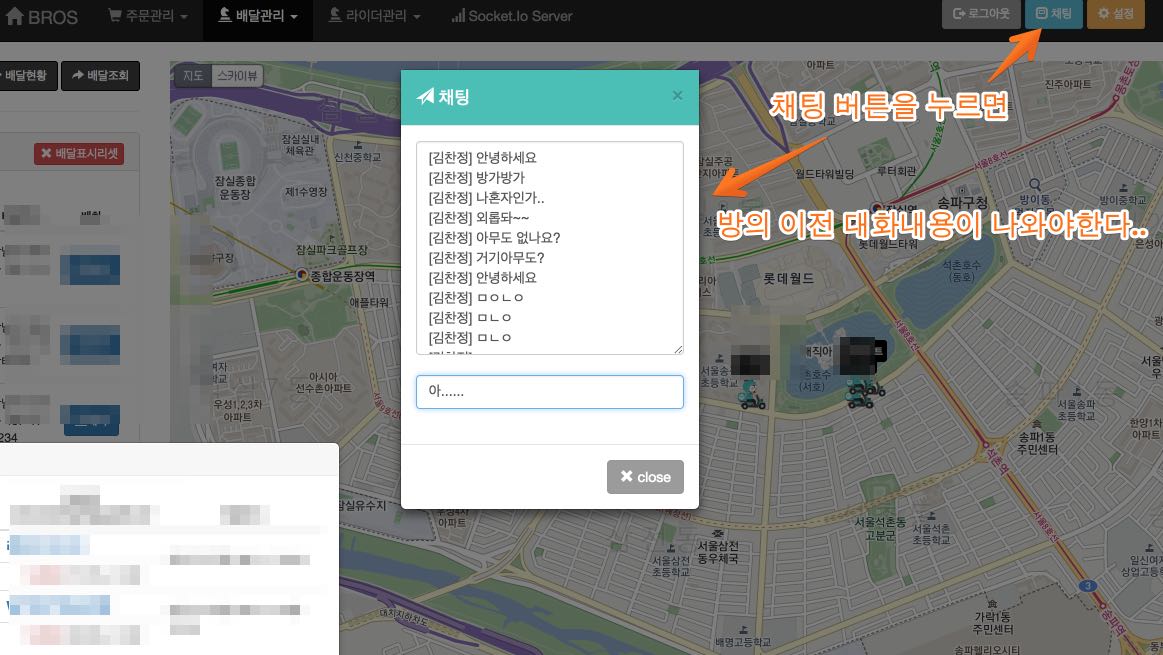Switch to 배달현황 tab
This screenshot has height=655, width=1163.
(x=26, y=75)
